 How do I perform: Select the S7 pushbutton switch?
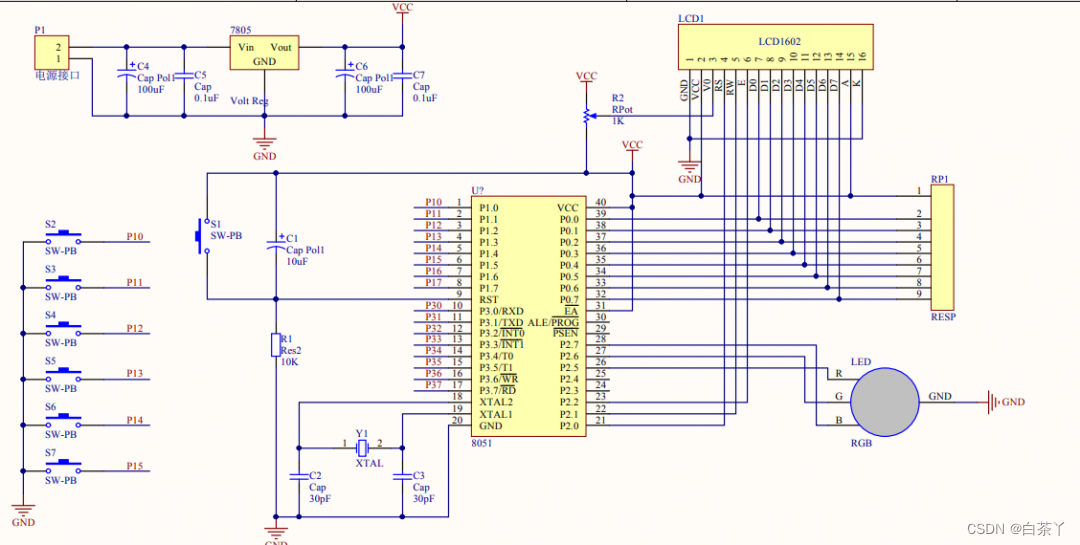pos(62,468)
